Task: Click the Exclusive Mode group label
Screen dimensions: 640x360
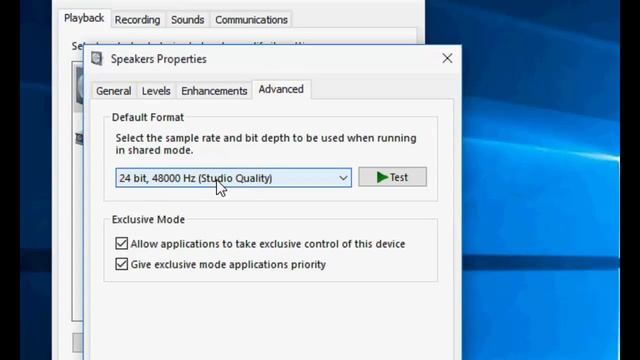Action: pyautogui.click(x=148, y=220)
